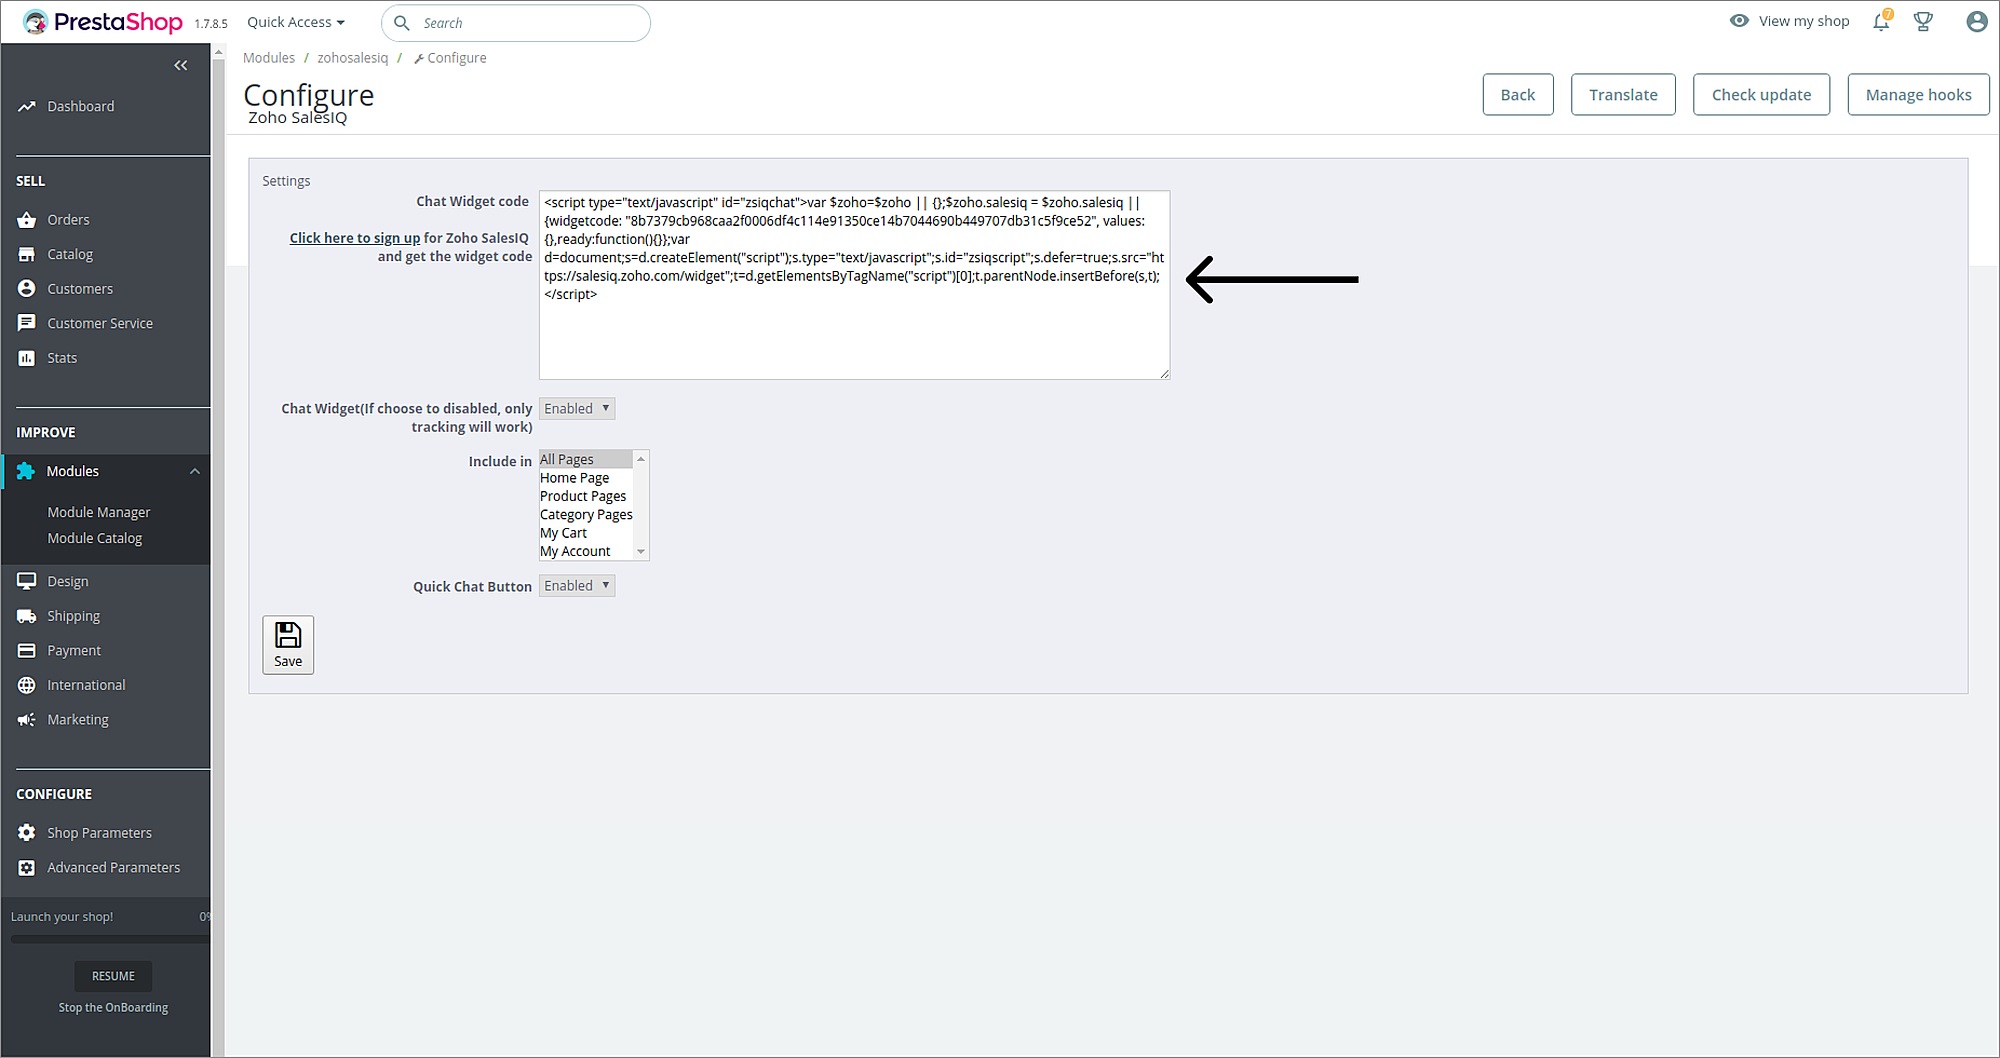Click the PrestaShop logo
This screenshot has height=1058, width=2000.
pyautogui.click(x=103, y=22)
